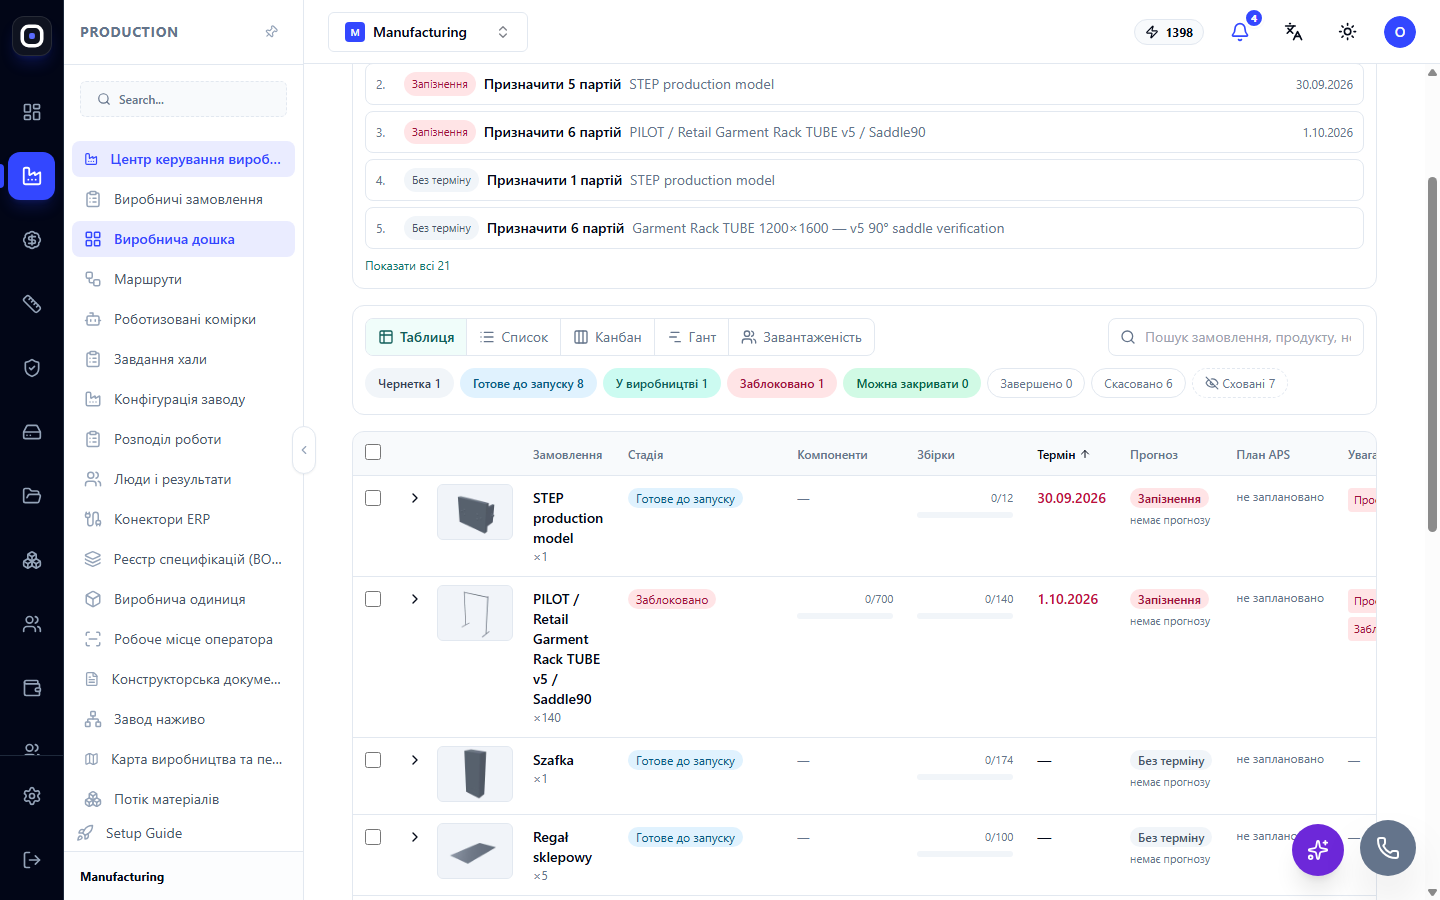Click the Показати всі 21 link
Viewport: 1440px width, 900px height.
tap(408, 266)
